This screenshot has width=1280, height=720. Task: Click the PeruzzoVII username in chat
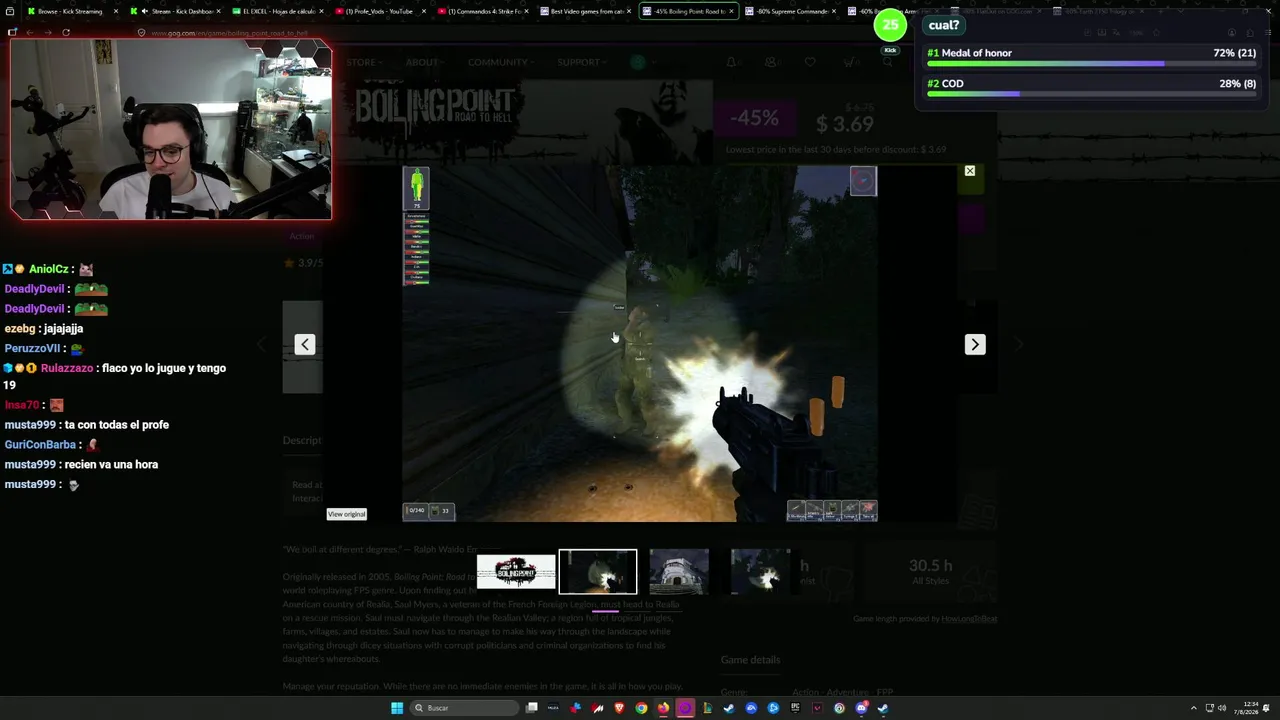(x=33, y=348)
